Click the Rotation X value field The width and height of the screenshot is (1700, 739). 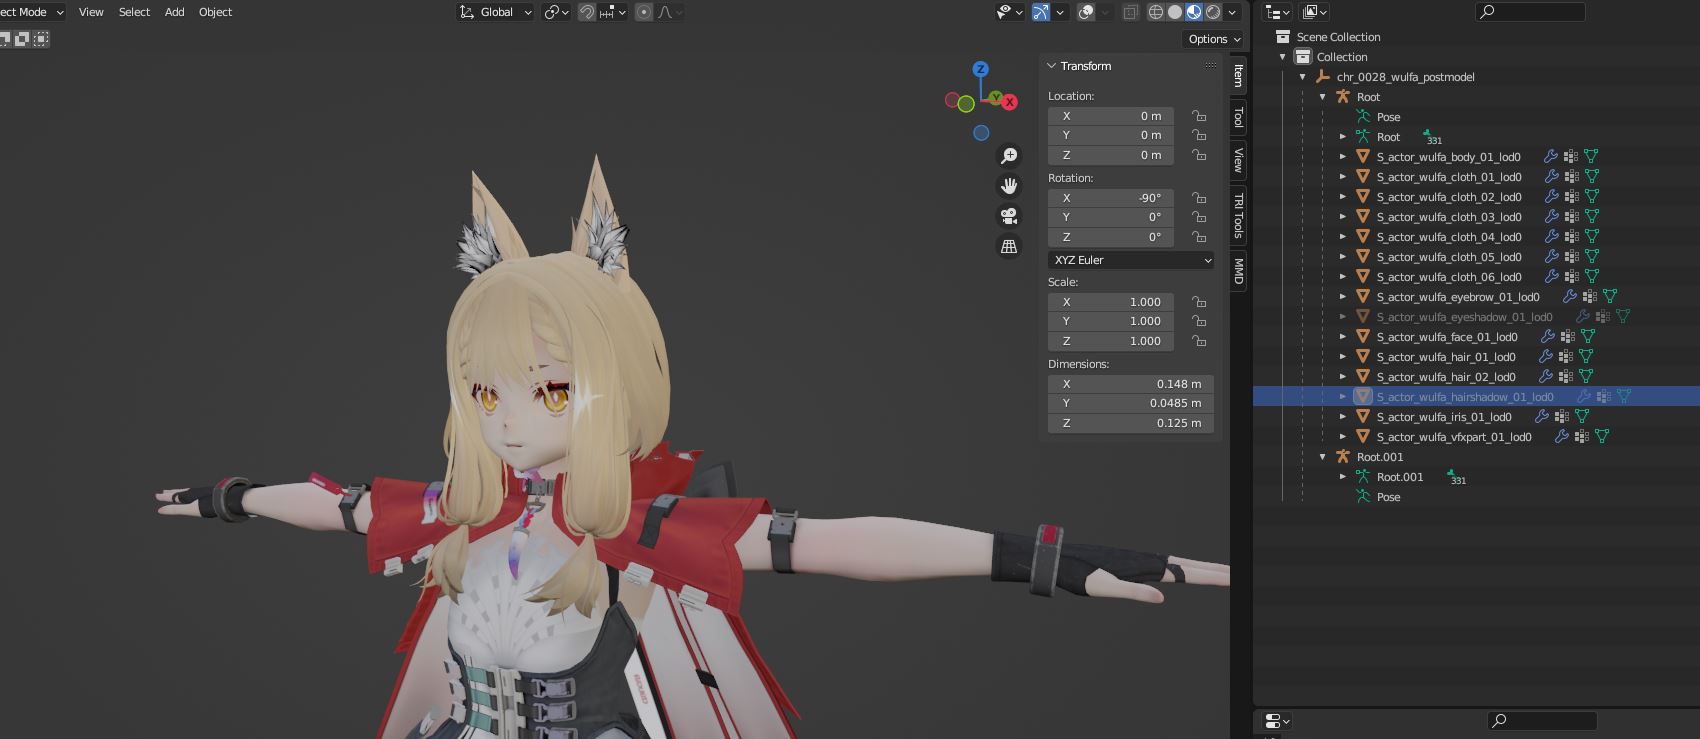(1110, 198)
